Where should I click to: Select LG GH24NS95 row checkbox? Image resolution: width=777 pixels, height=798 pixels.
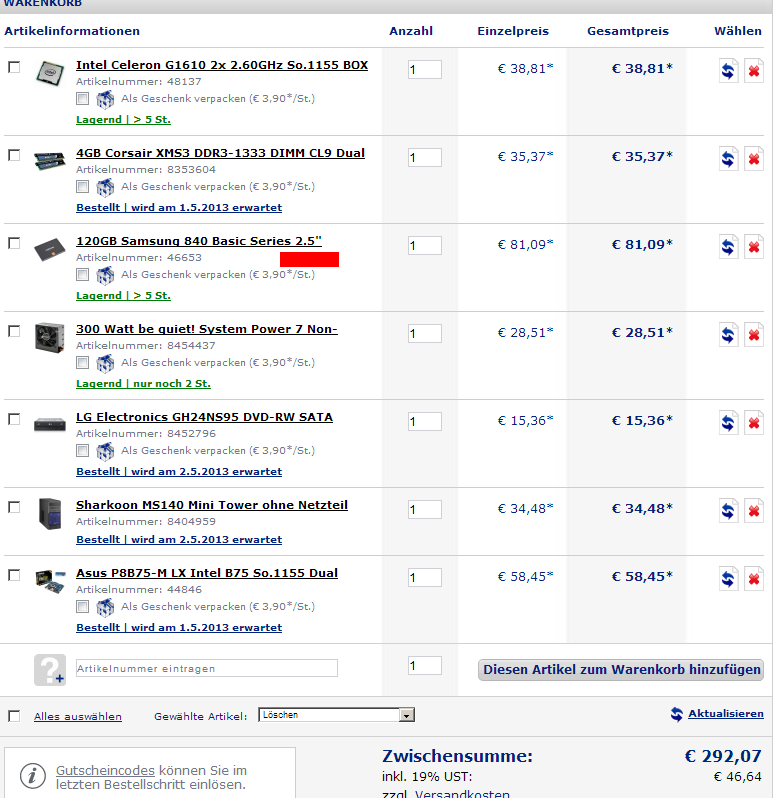click(x=14, y=419)
